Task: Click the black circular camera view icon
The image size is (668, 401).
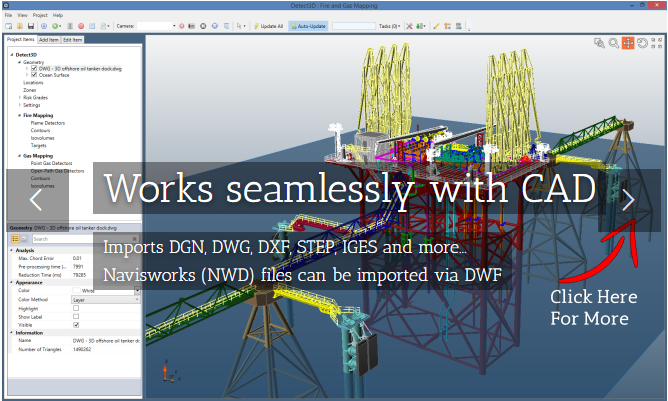Action: [x=203, y=26]
